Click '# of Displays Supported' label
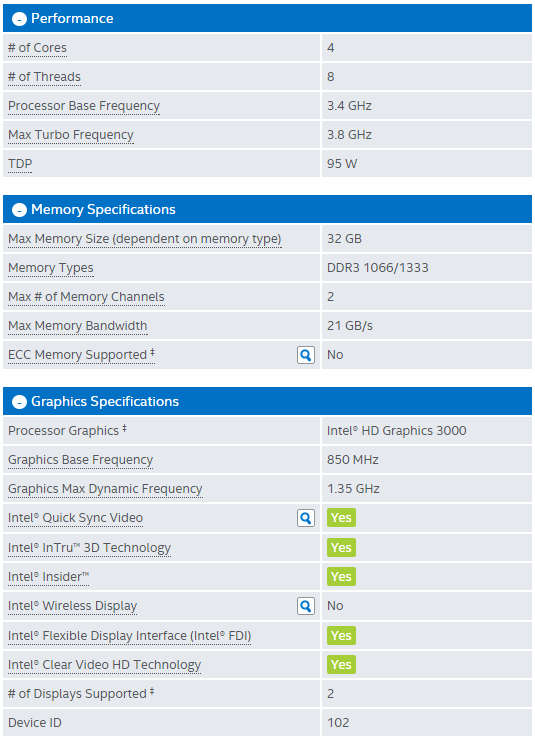This screenshot has height=740, width=535. (x=81, y=694)
